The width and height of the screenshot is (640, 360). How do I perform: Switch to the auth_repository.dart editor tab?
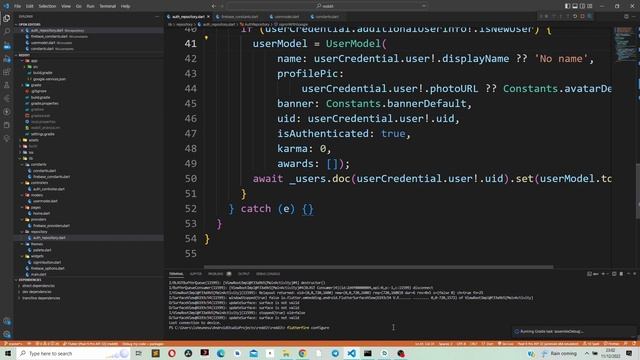(x=188, y=17)
